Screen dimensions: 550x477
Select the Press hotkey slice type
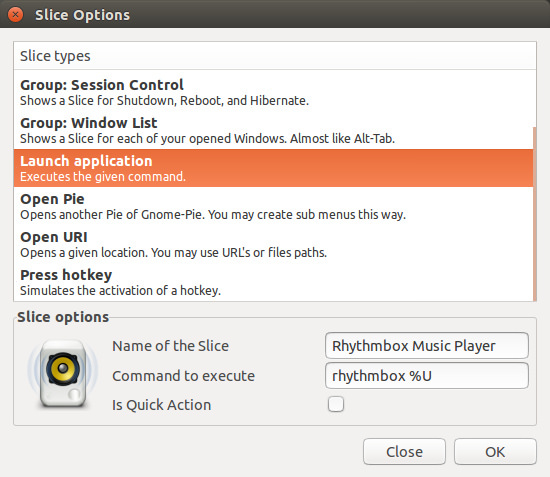pos(273,282)
